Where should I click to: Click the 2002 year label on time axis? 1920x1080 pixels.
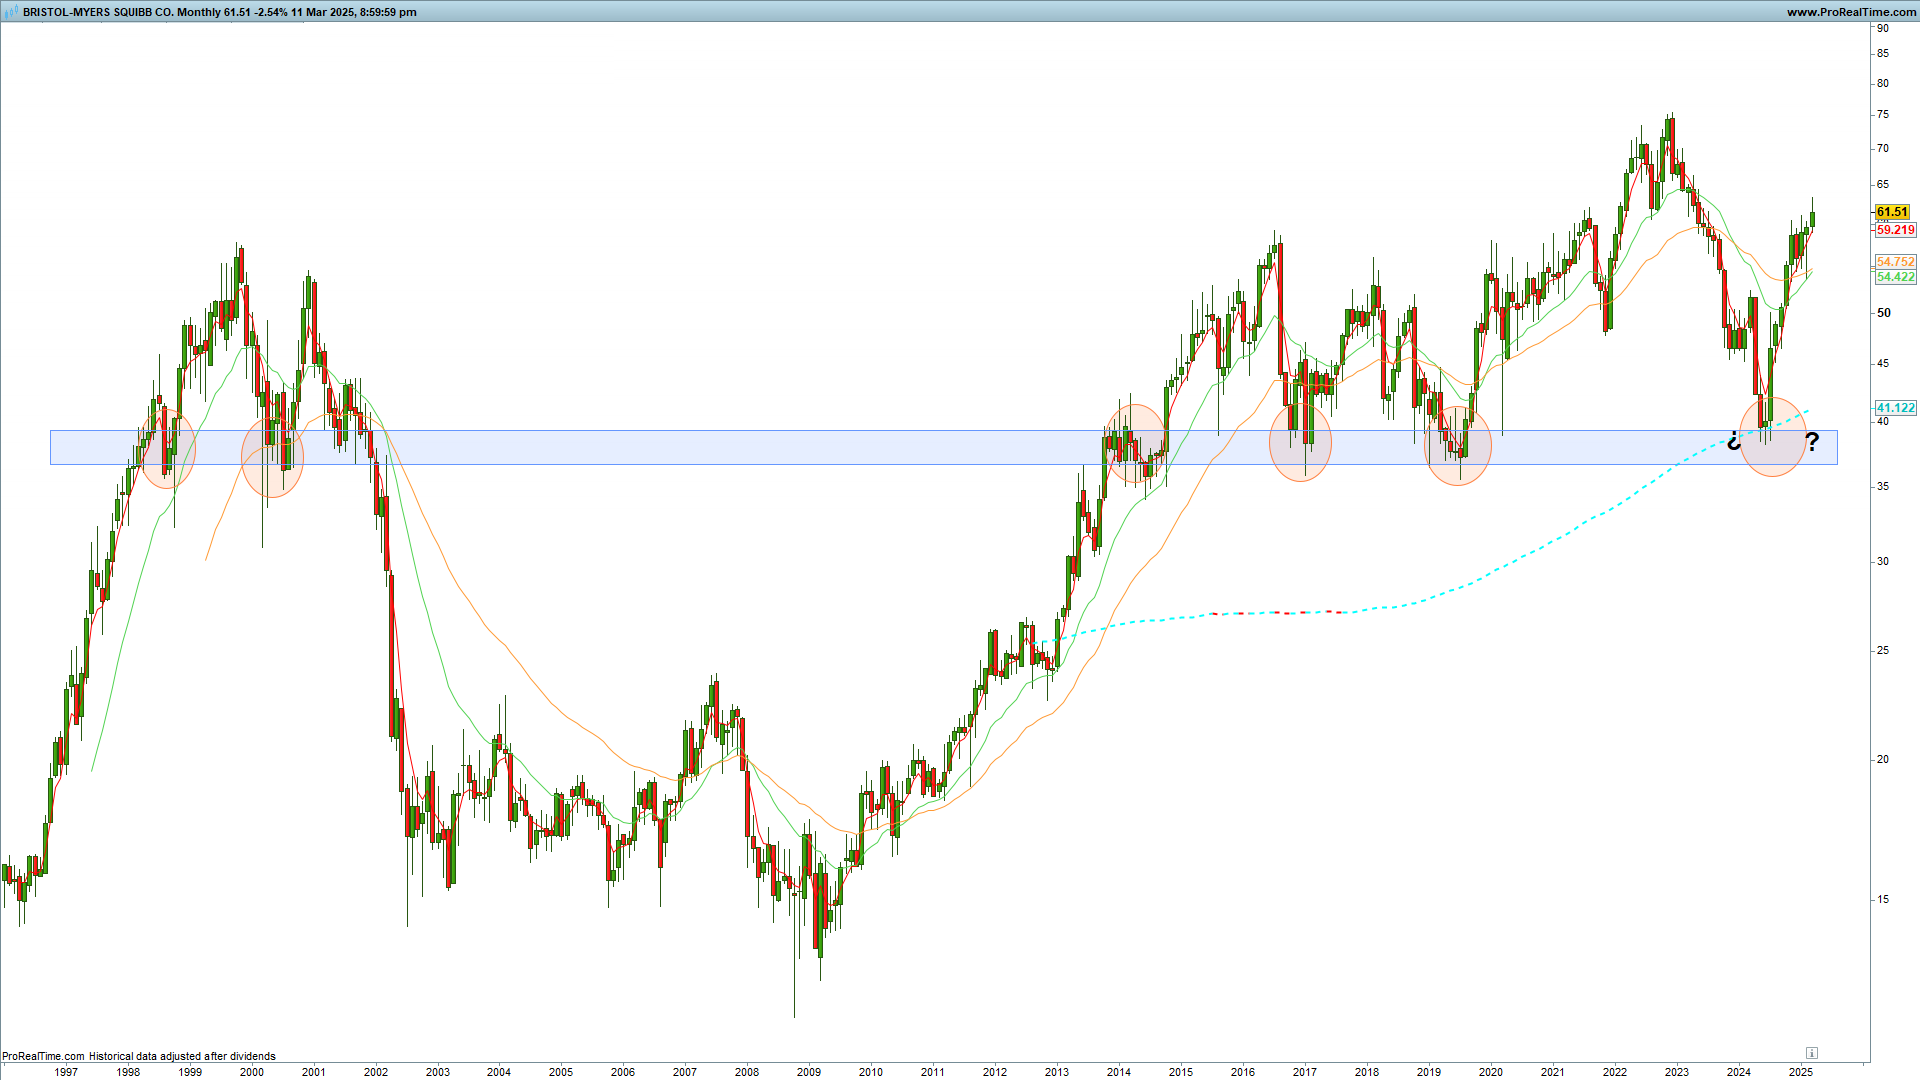376,1072
